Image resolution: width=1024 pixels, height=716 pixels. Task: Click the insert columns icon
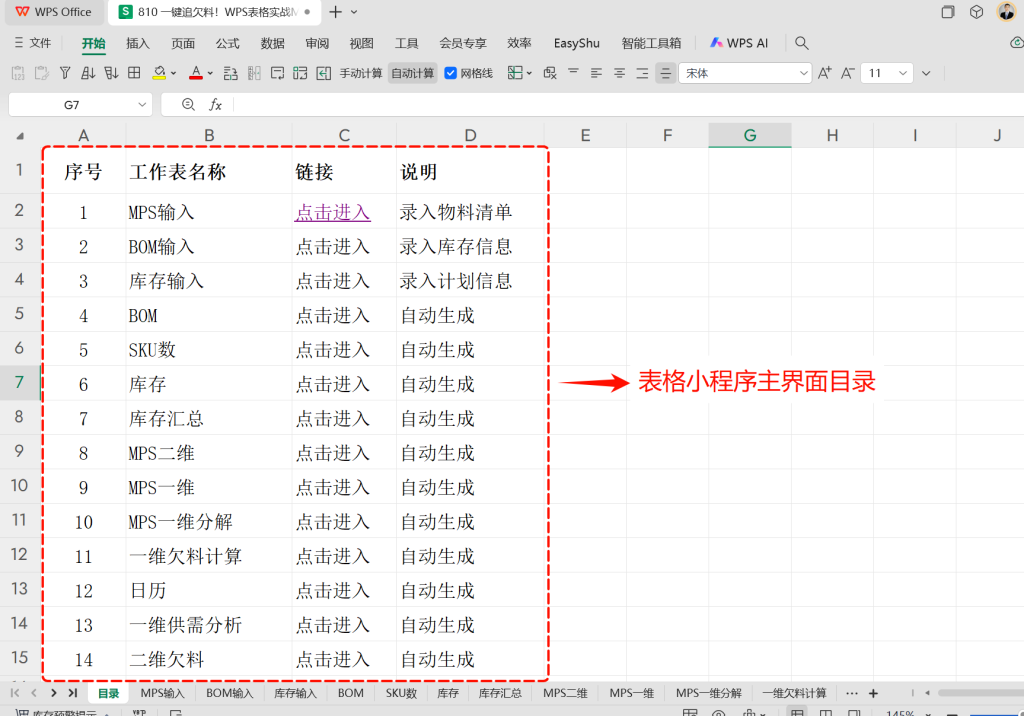pyautogui.click(x=254, y=73)
